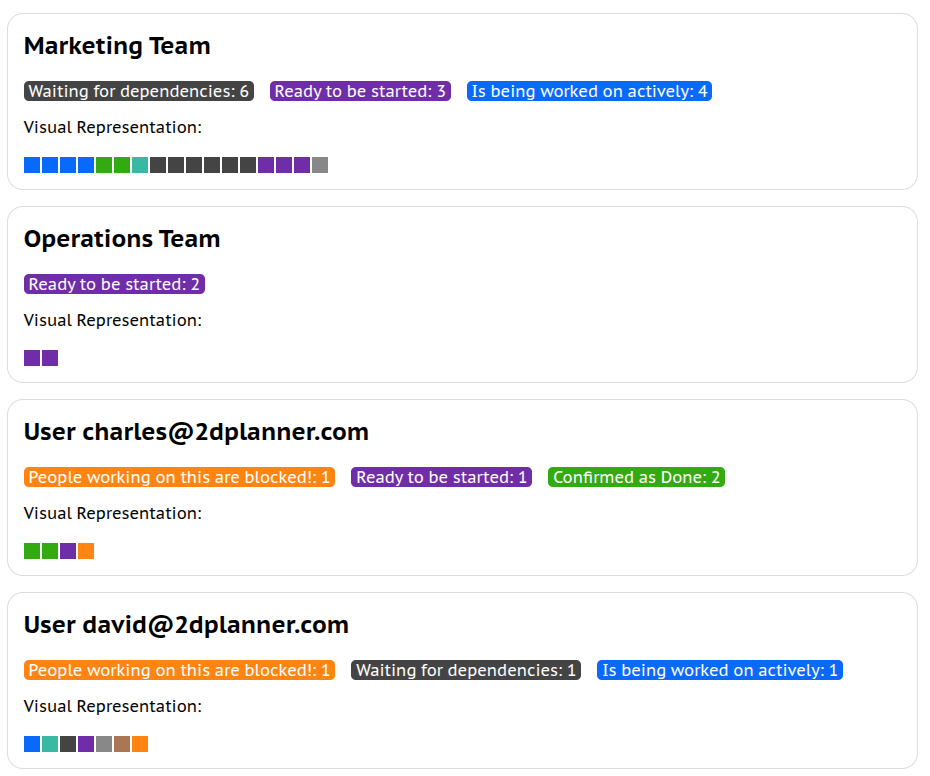Screen dimensions: 930x776
Task: Select the orange square in charles's visual representation
Action: (x=86, y=551)
